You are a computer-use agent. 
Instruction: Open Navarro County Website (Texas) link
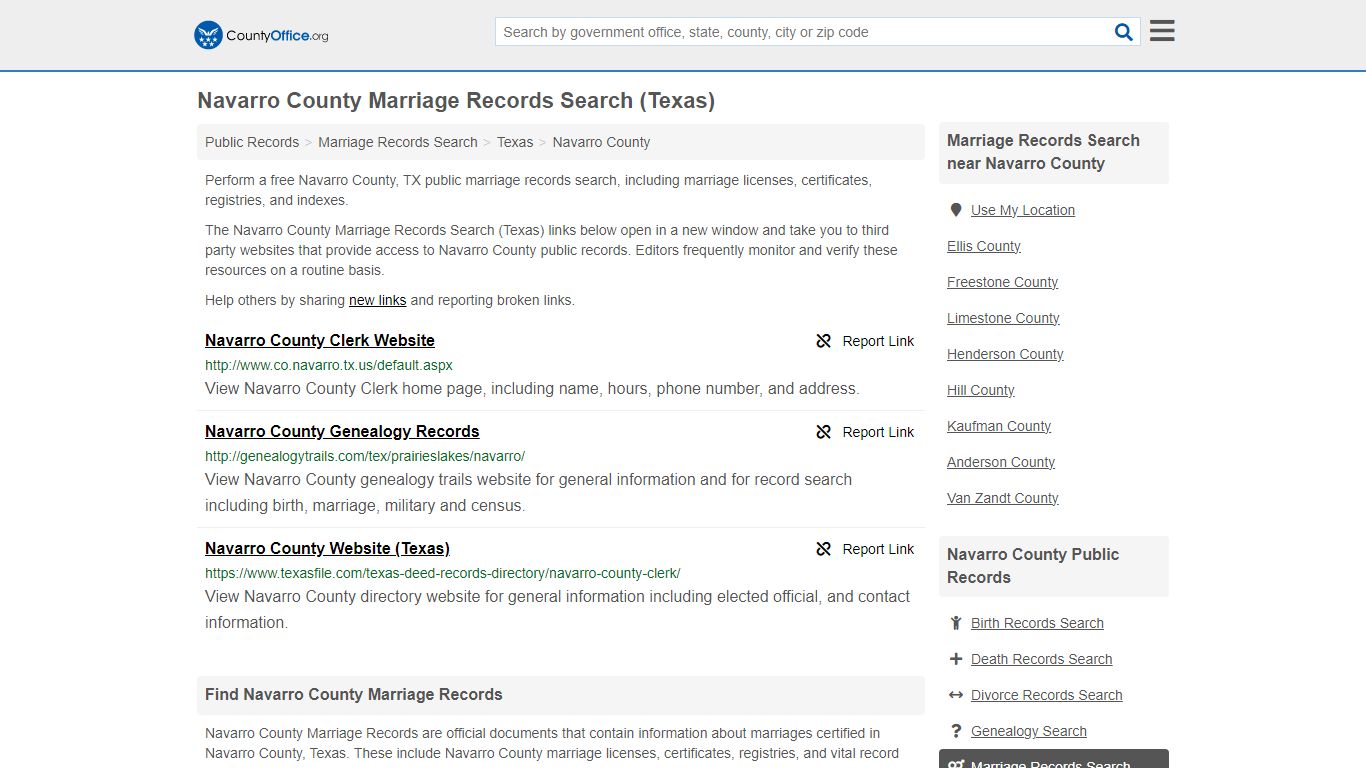(x=327, y=548)
